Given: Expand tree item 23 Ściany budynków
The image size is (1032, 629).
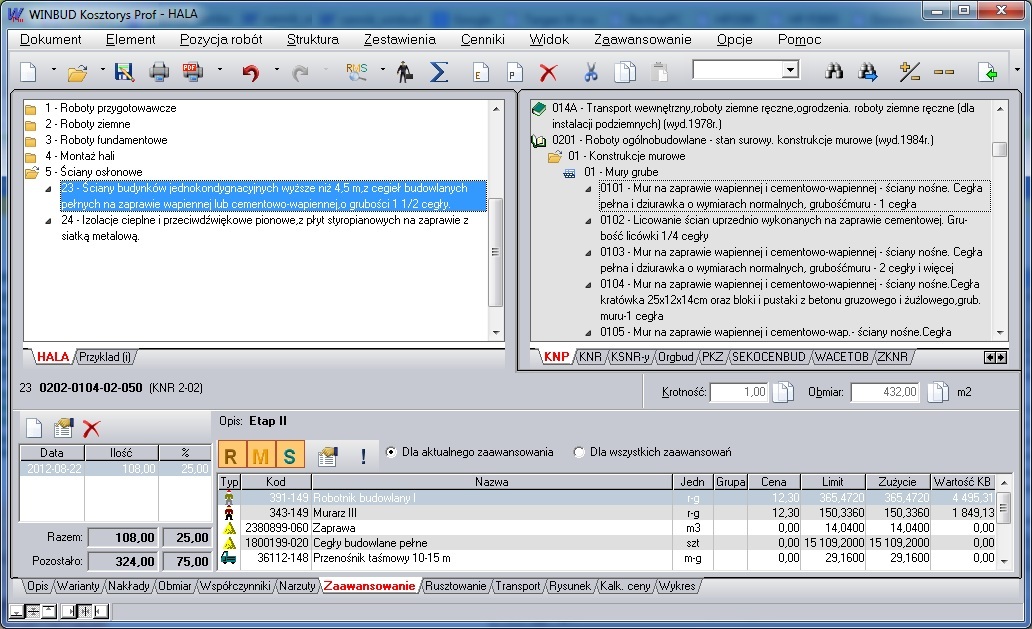Looking at the screenshot, I should [x=48, y=189].
